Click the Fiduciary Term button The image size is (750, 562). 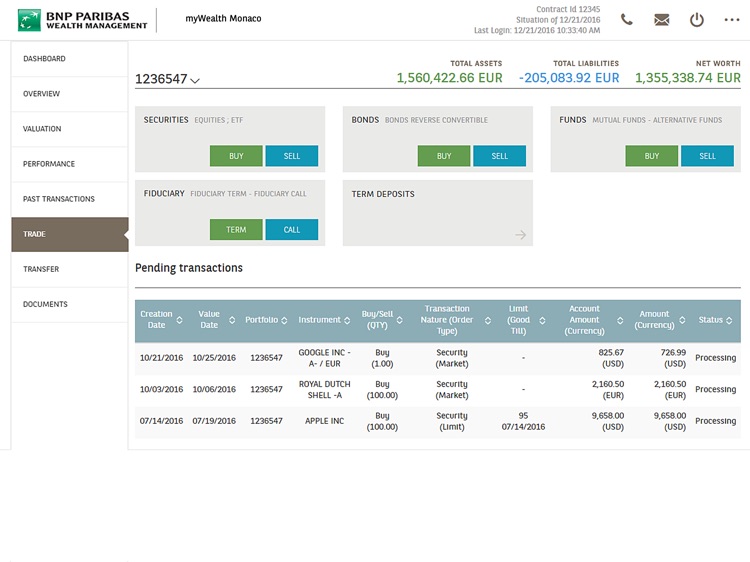[236, 230]
